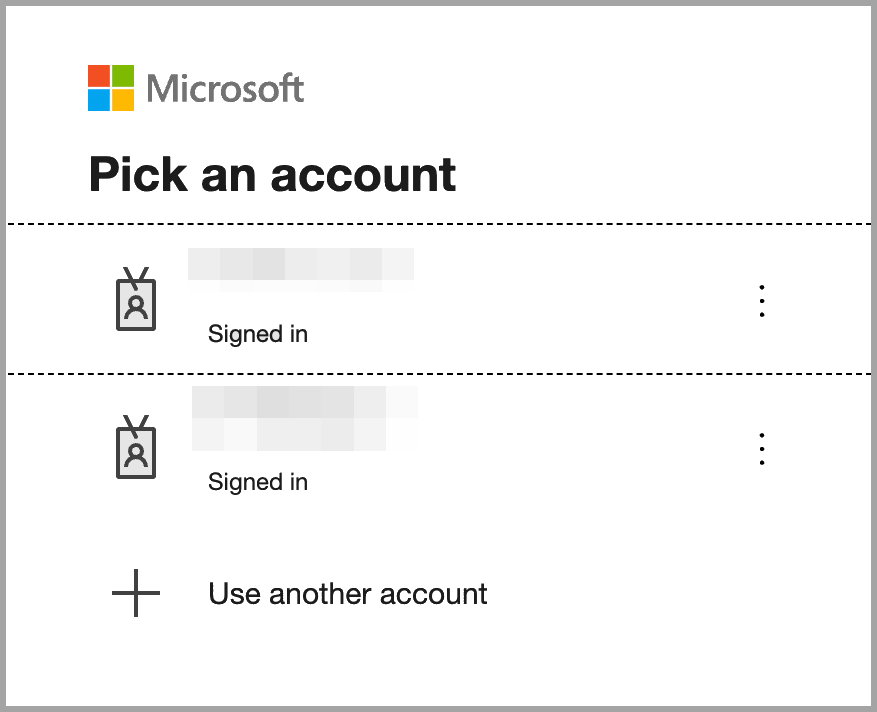
Task: Click the plus icon for another account
Action: (x=136, y=594)
